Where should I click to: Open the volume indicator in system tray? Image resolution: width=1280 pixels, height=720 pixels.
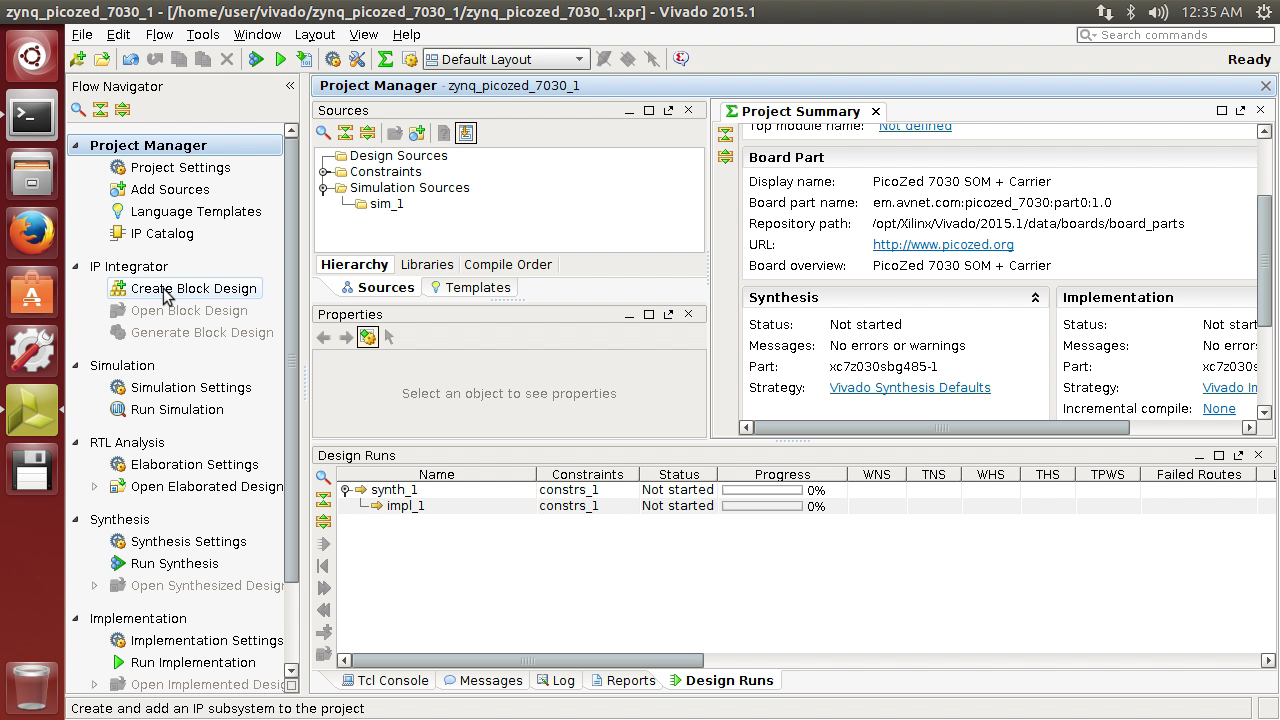[x=1158, y=12]
